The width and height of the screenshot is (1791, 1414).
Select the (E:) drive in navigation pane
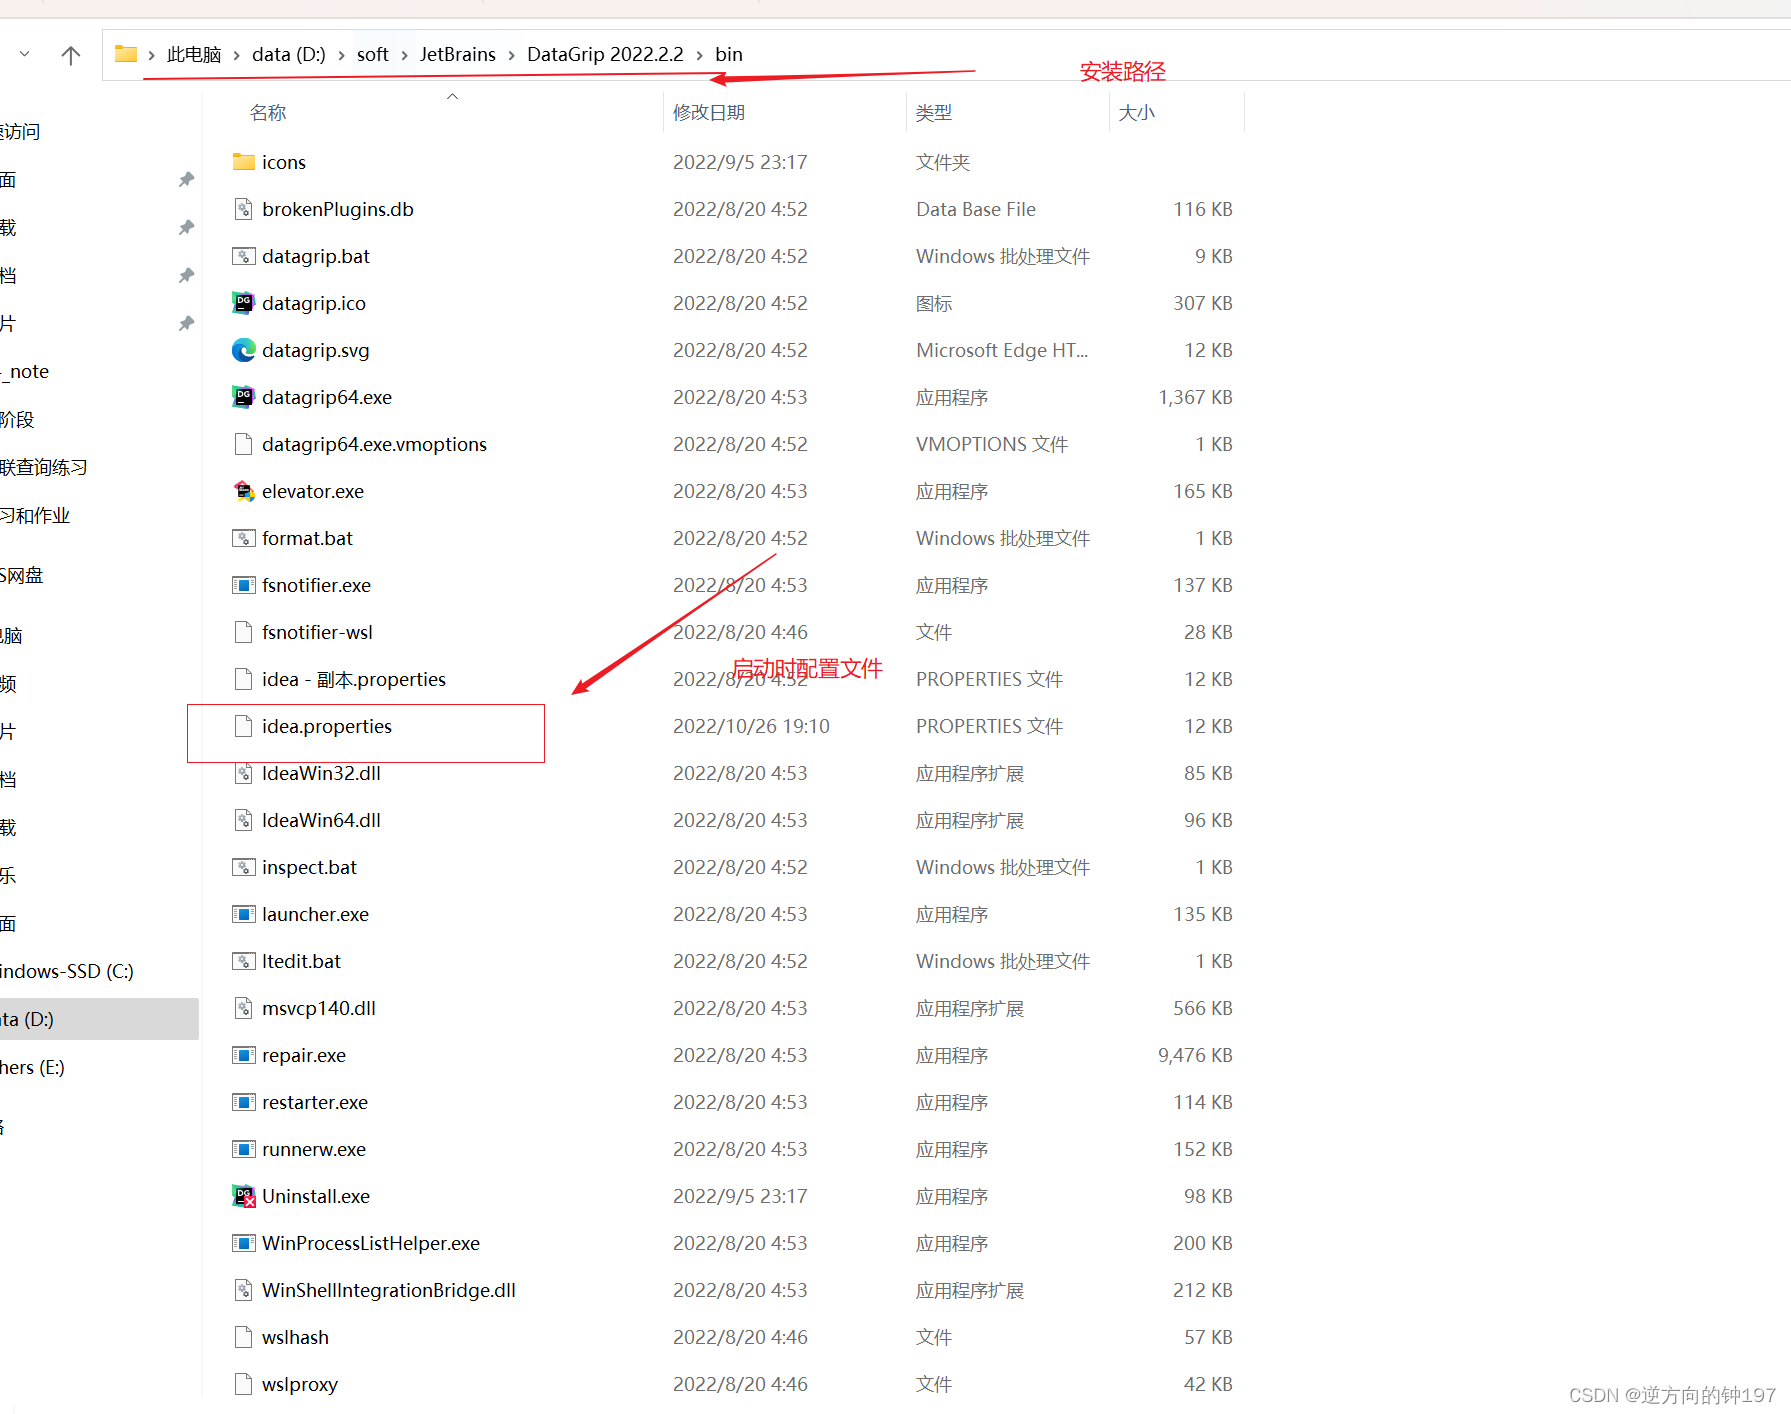point(33,1067)
